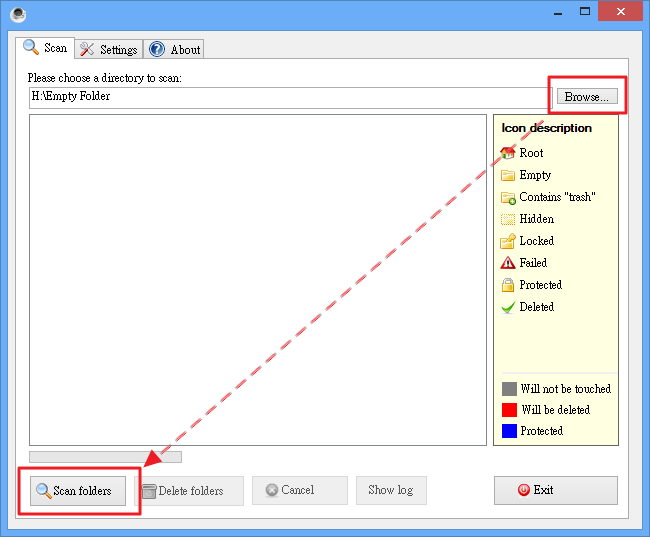Viewport: 650px width, 537px height.
Task: Click the Locked folder icon
Action: coord(508,241)
